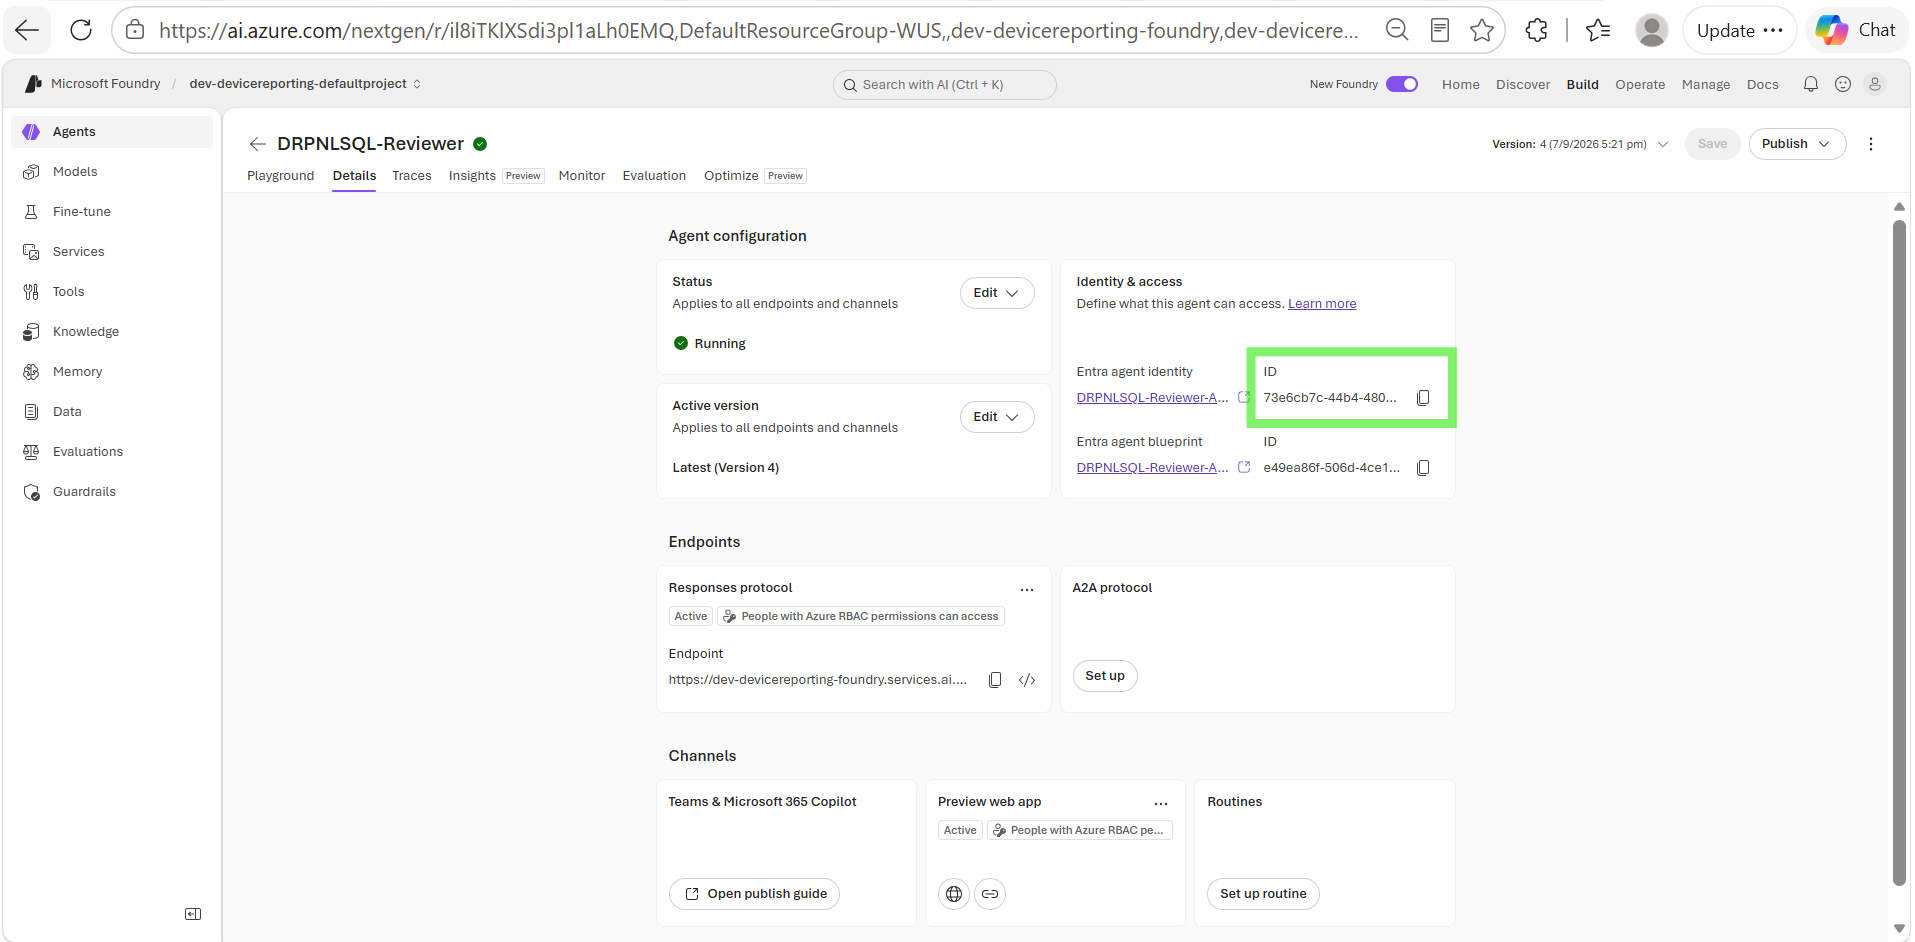Return to agents list with back arrow

pyautogui.click(x=257, y=144)
